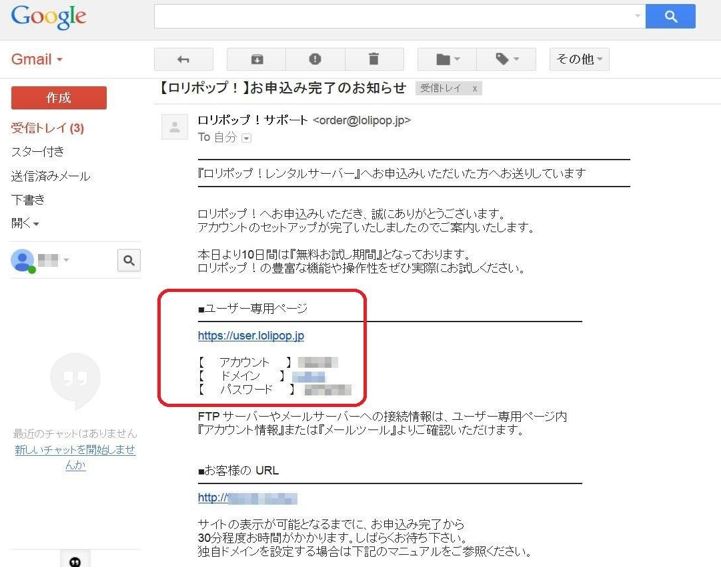This screenshot has height=576, width=721.
Task: Open 下書き drafts folder
Action: [x=28, y=200]
